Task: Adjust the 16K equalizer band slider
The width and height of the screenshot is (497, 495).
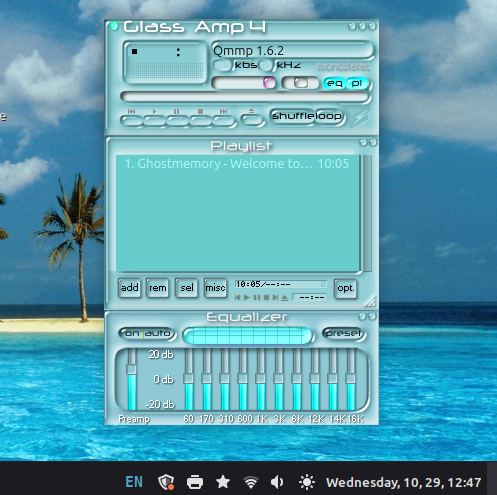Action: (351, 379)
